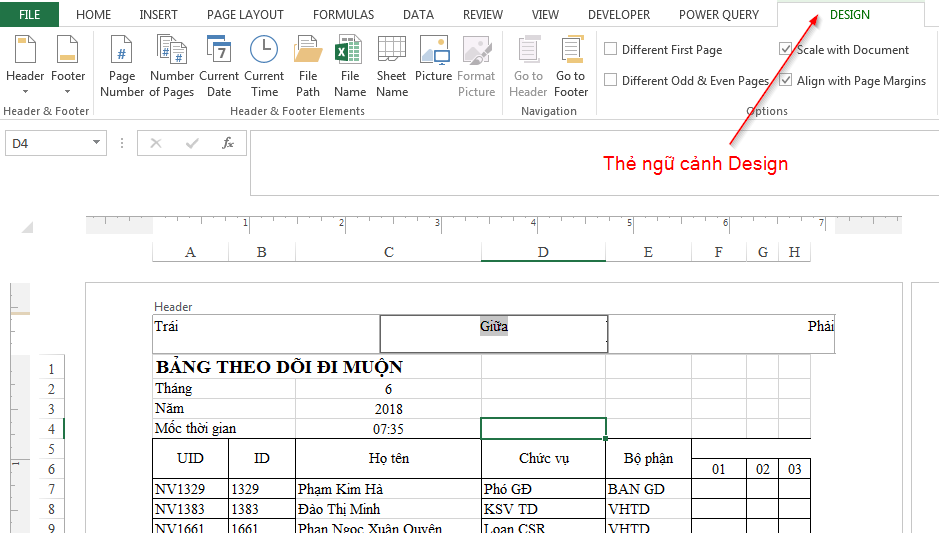Select the DESIGN contextual tab

tap(850, 14)
